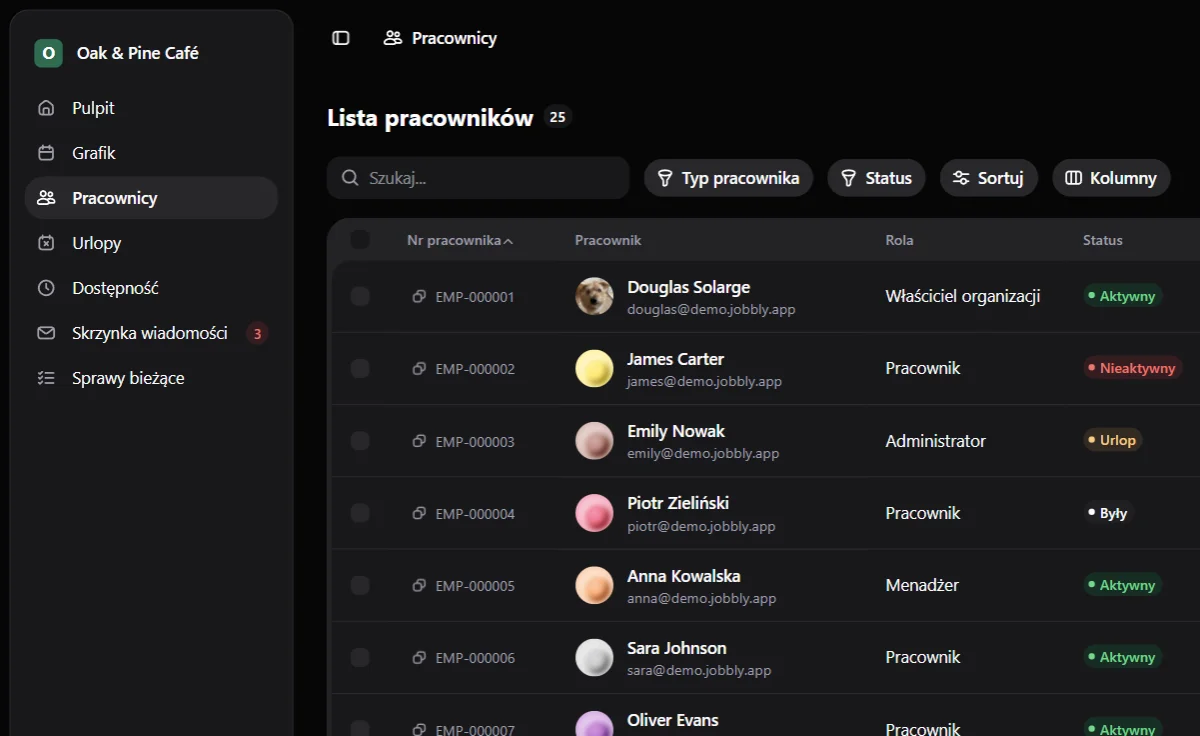Open Anna Kowalska's profile name
Screen dimensions: 1200x736
(684, 576)
